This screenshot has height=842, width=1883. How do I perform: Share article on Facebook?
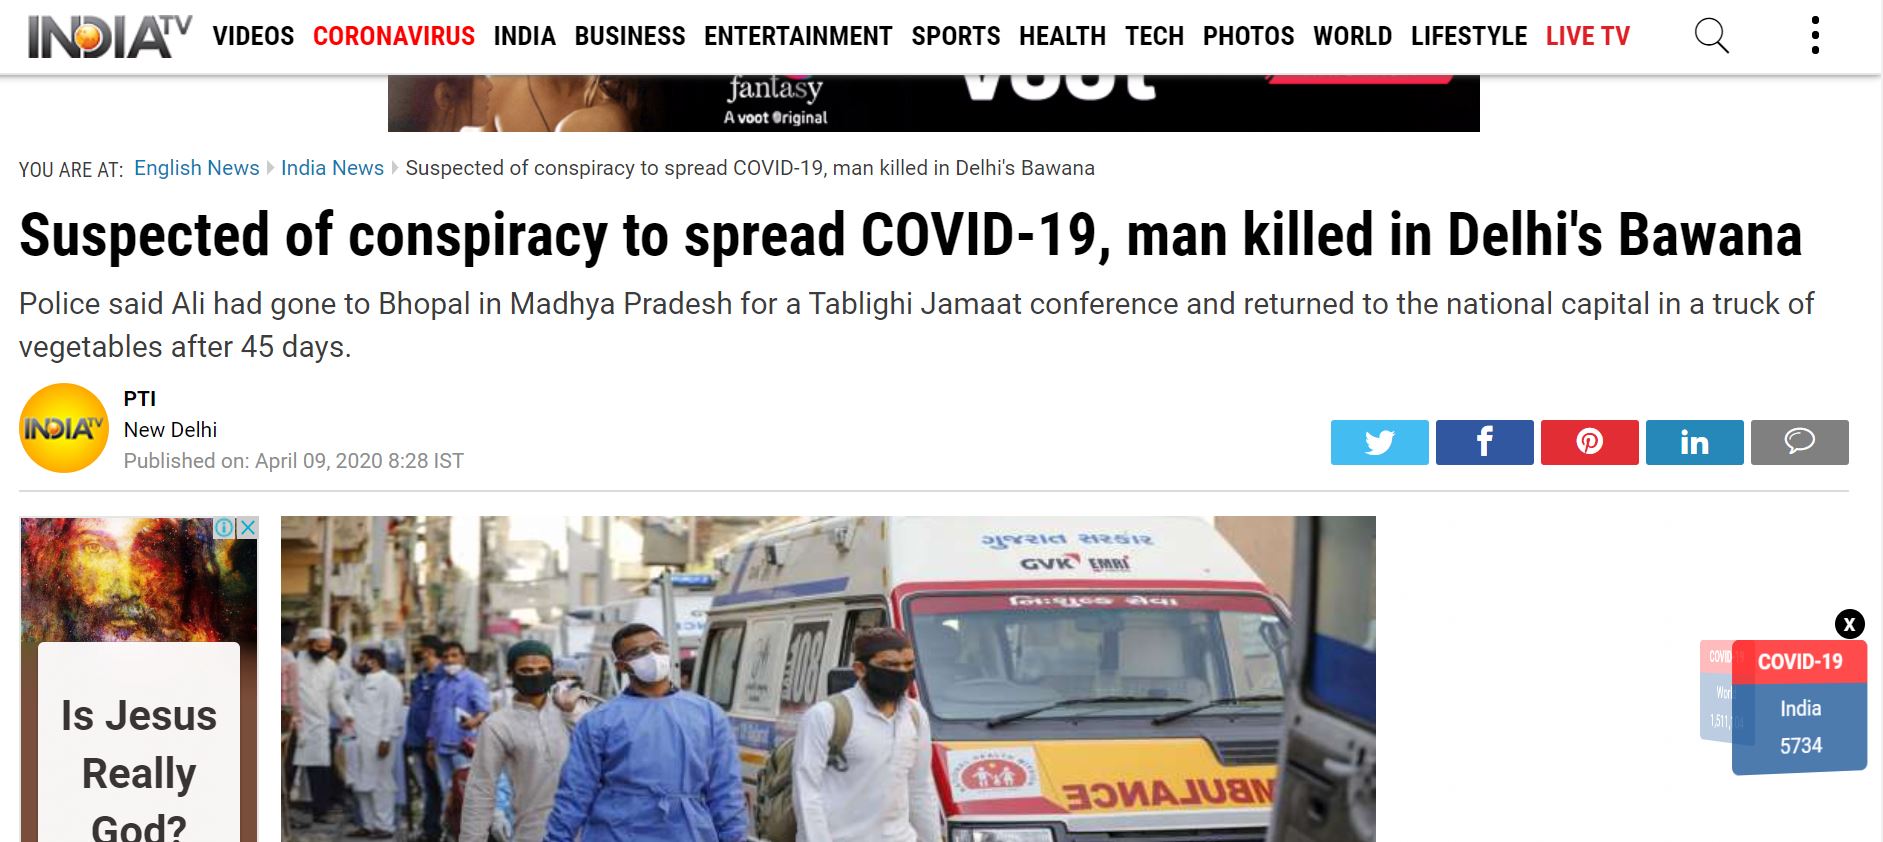click(x=1484, y=442)
